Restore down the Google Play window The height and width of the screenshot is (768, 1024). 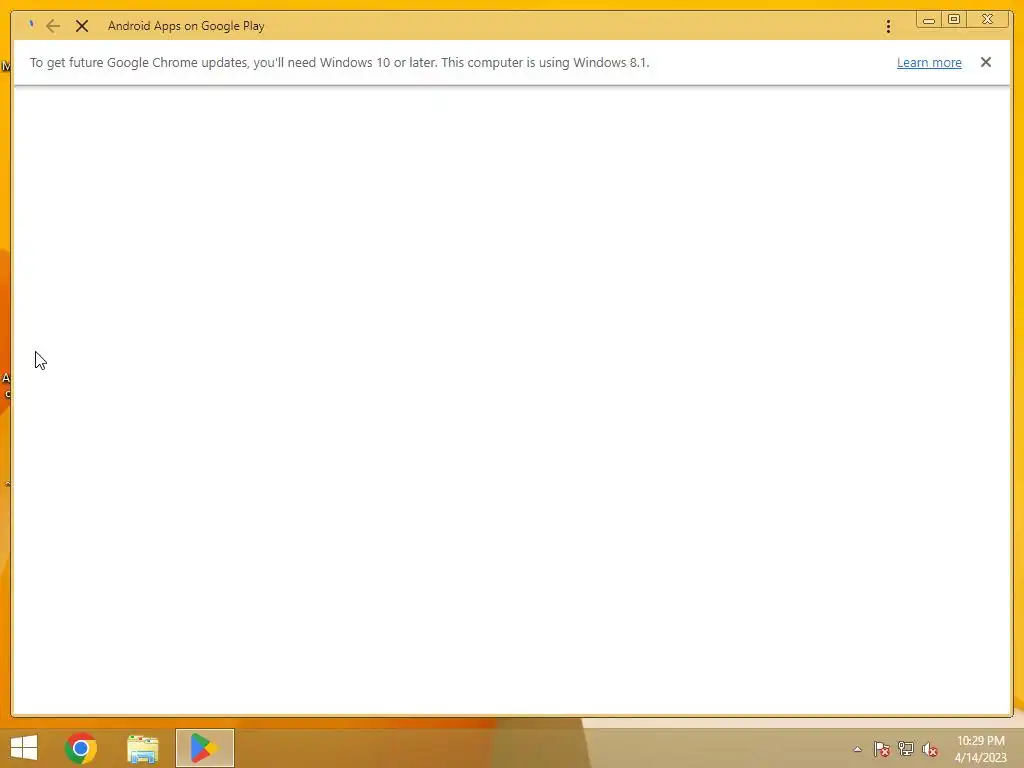pyautogui.click(x=953, y=20)
